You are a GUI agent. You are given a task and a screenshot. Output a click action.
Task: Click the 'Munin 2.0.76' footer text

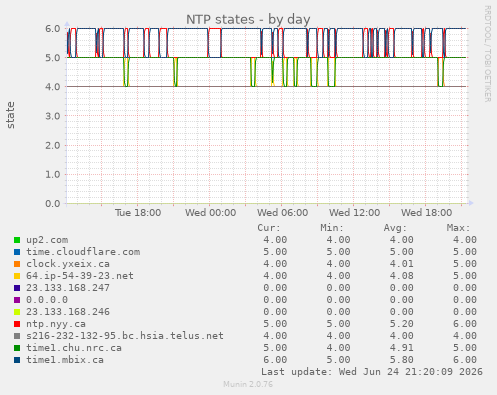pyautogui.click(x=248, y=384)
